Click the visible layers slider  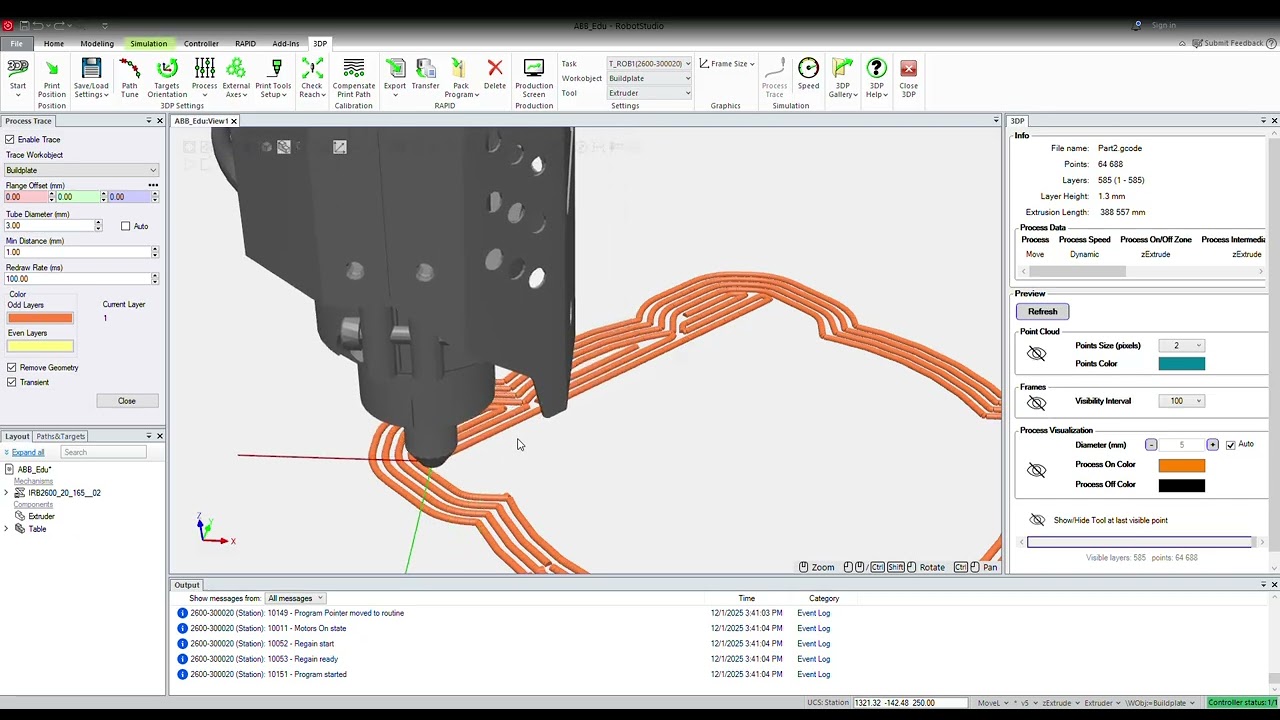pyautogui.click(x=1140, y=542)
